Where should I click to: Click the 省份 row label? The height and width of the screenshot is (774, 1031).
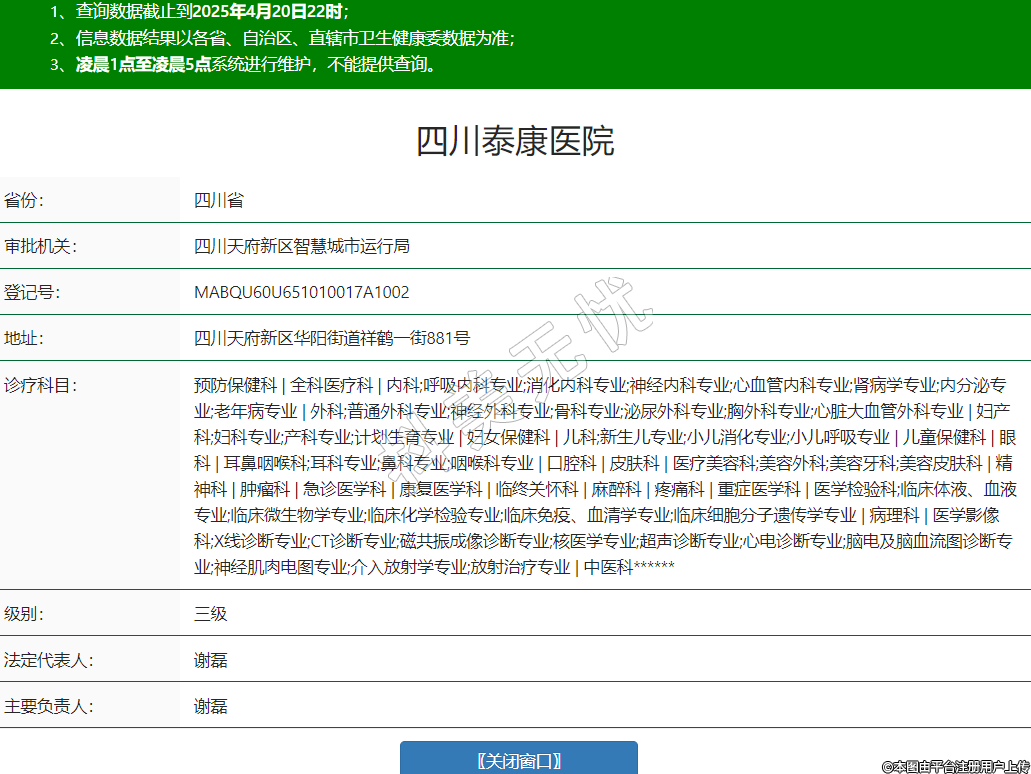pyautogui.click(x=25, y=200)
